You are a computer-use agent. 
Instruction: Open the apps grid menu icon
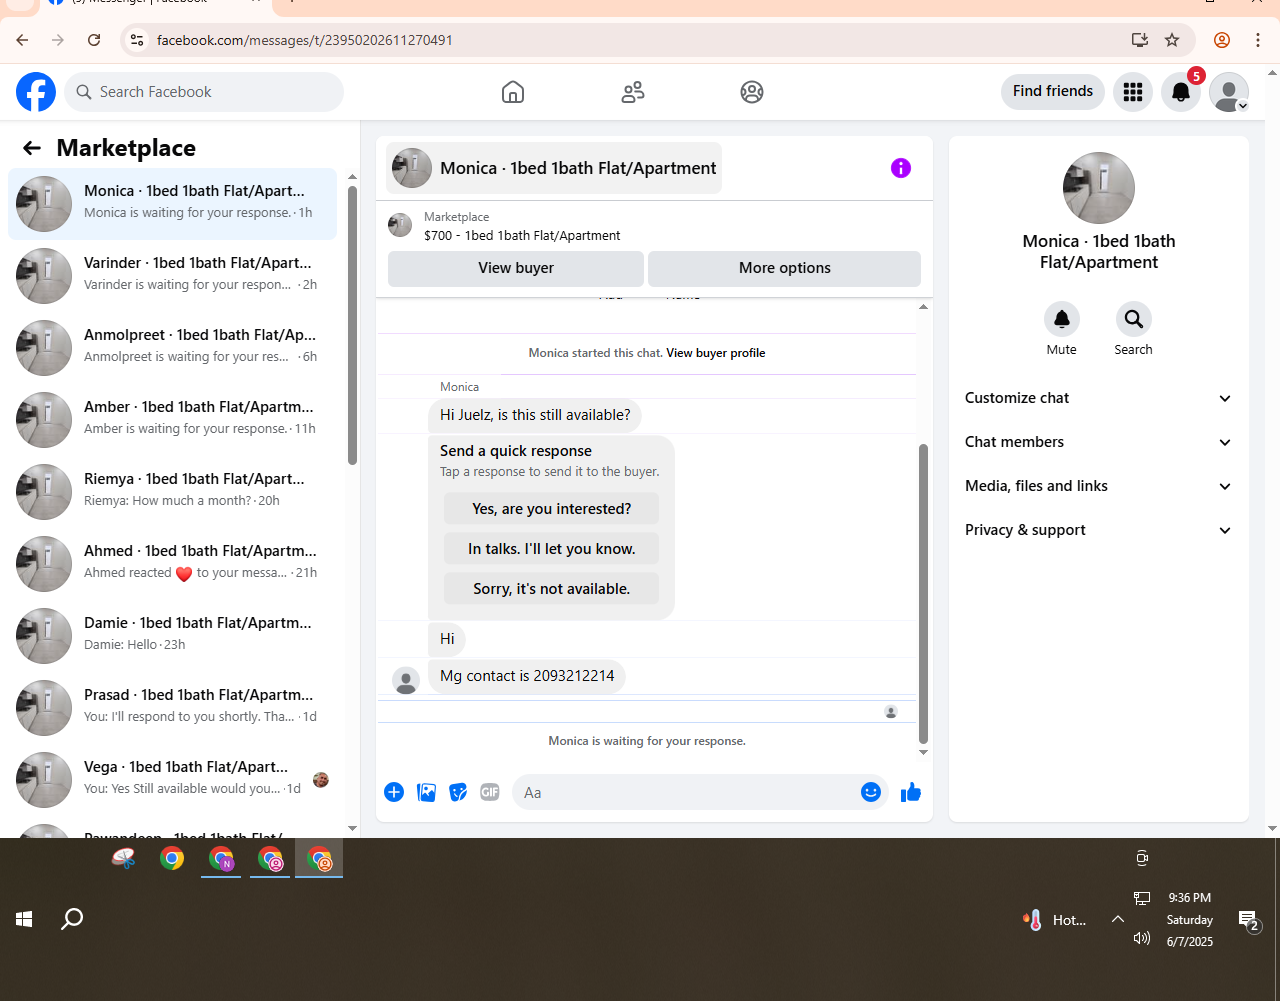(1133, 92)
